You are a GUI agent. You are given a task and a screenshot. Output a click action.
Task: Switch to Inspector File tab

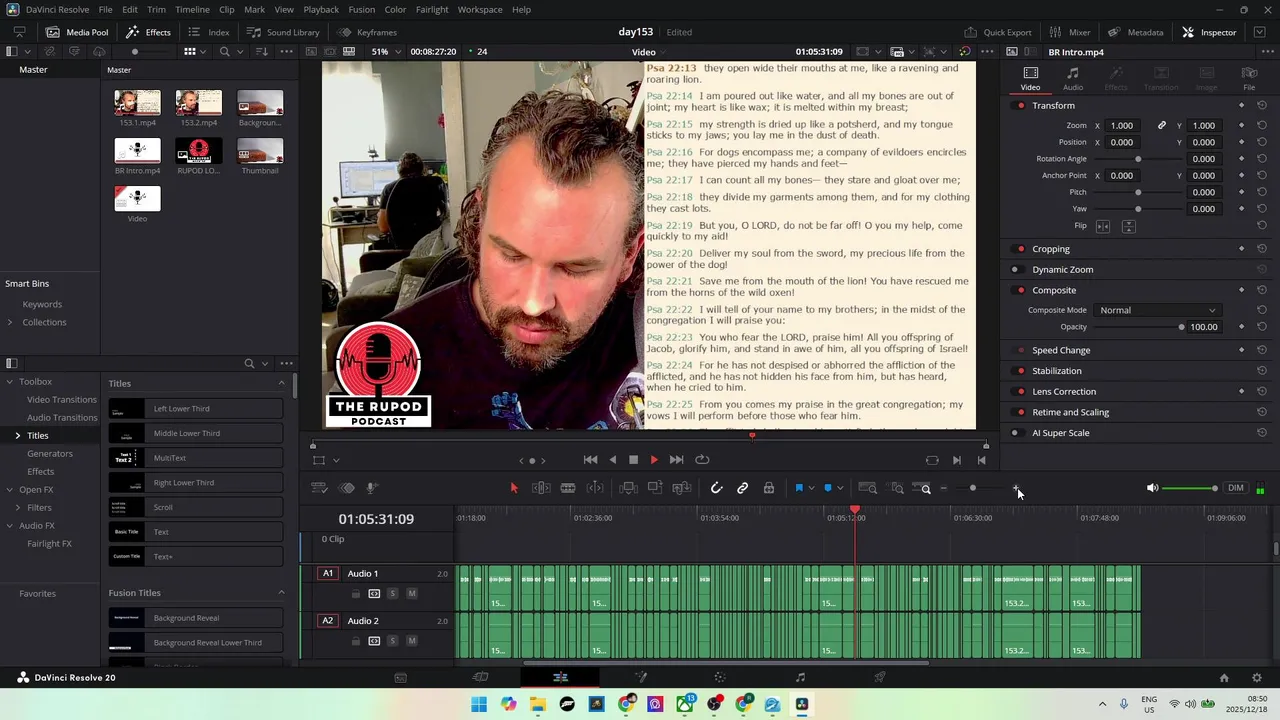click(x=1249, y=78)
